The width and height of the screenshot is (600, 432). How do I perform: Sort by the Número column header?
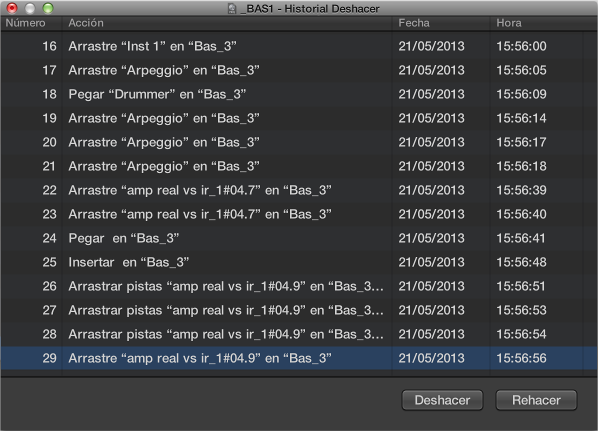[31, 23]
